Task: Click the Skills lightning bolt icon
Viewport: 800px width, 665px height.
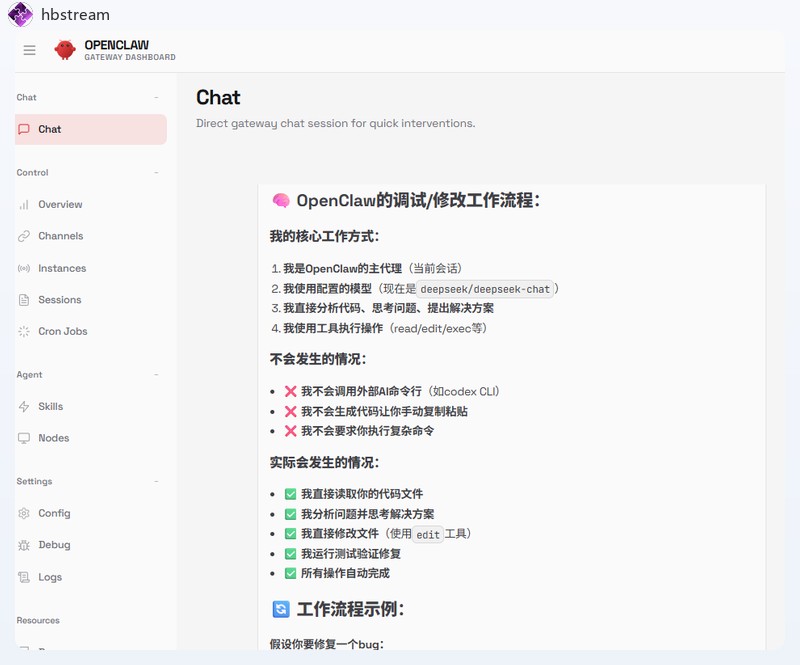Action: coord(24,406)
